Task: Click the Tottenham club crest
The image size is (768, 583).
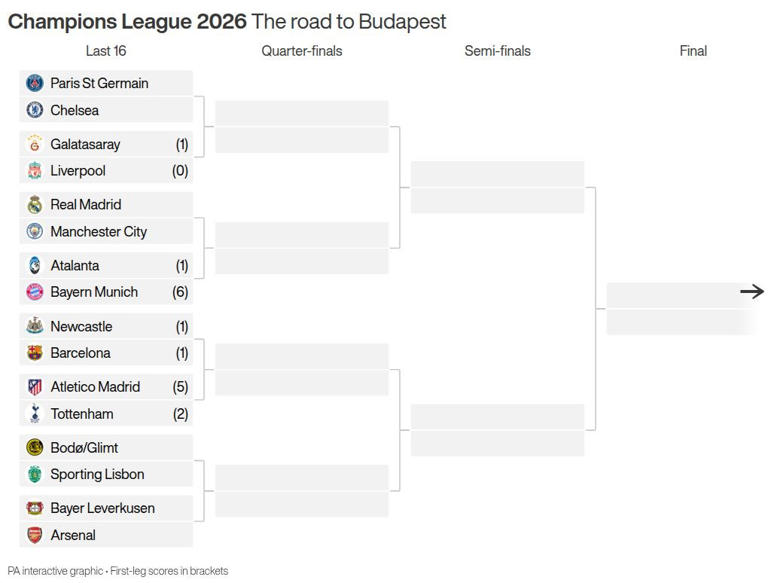Action: coord(35,414)
